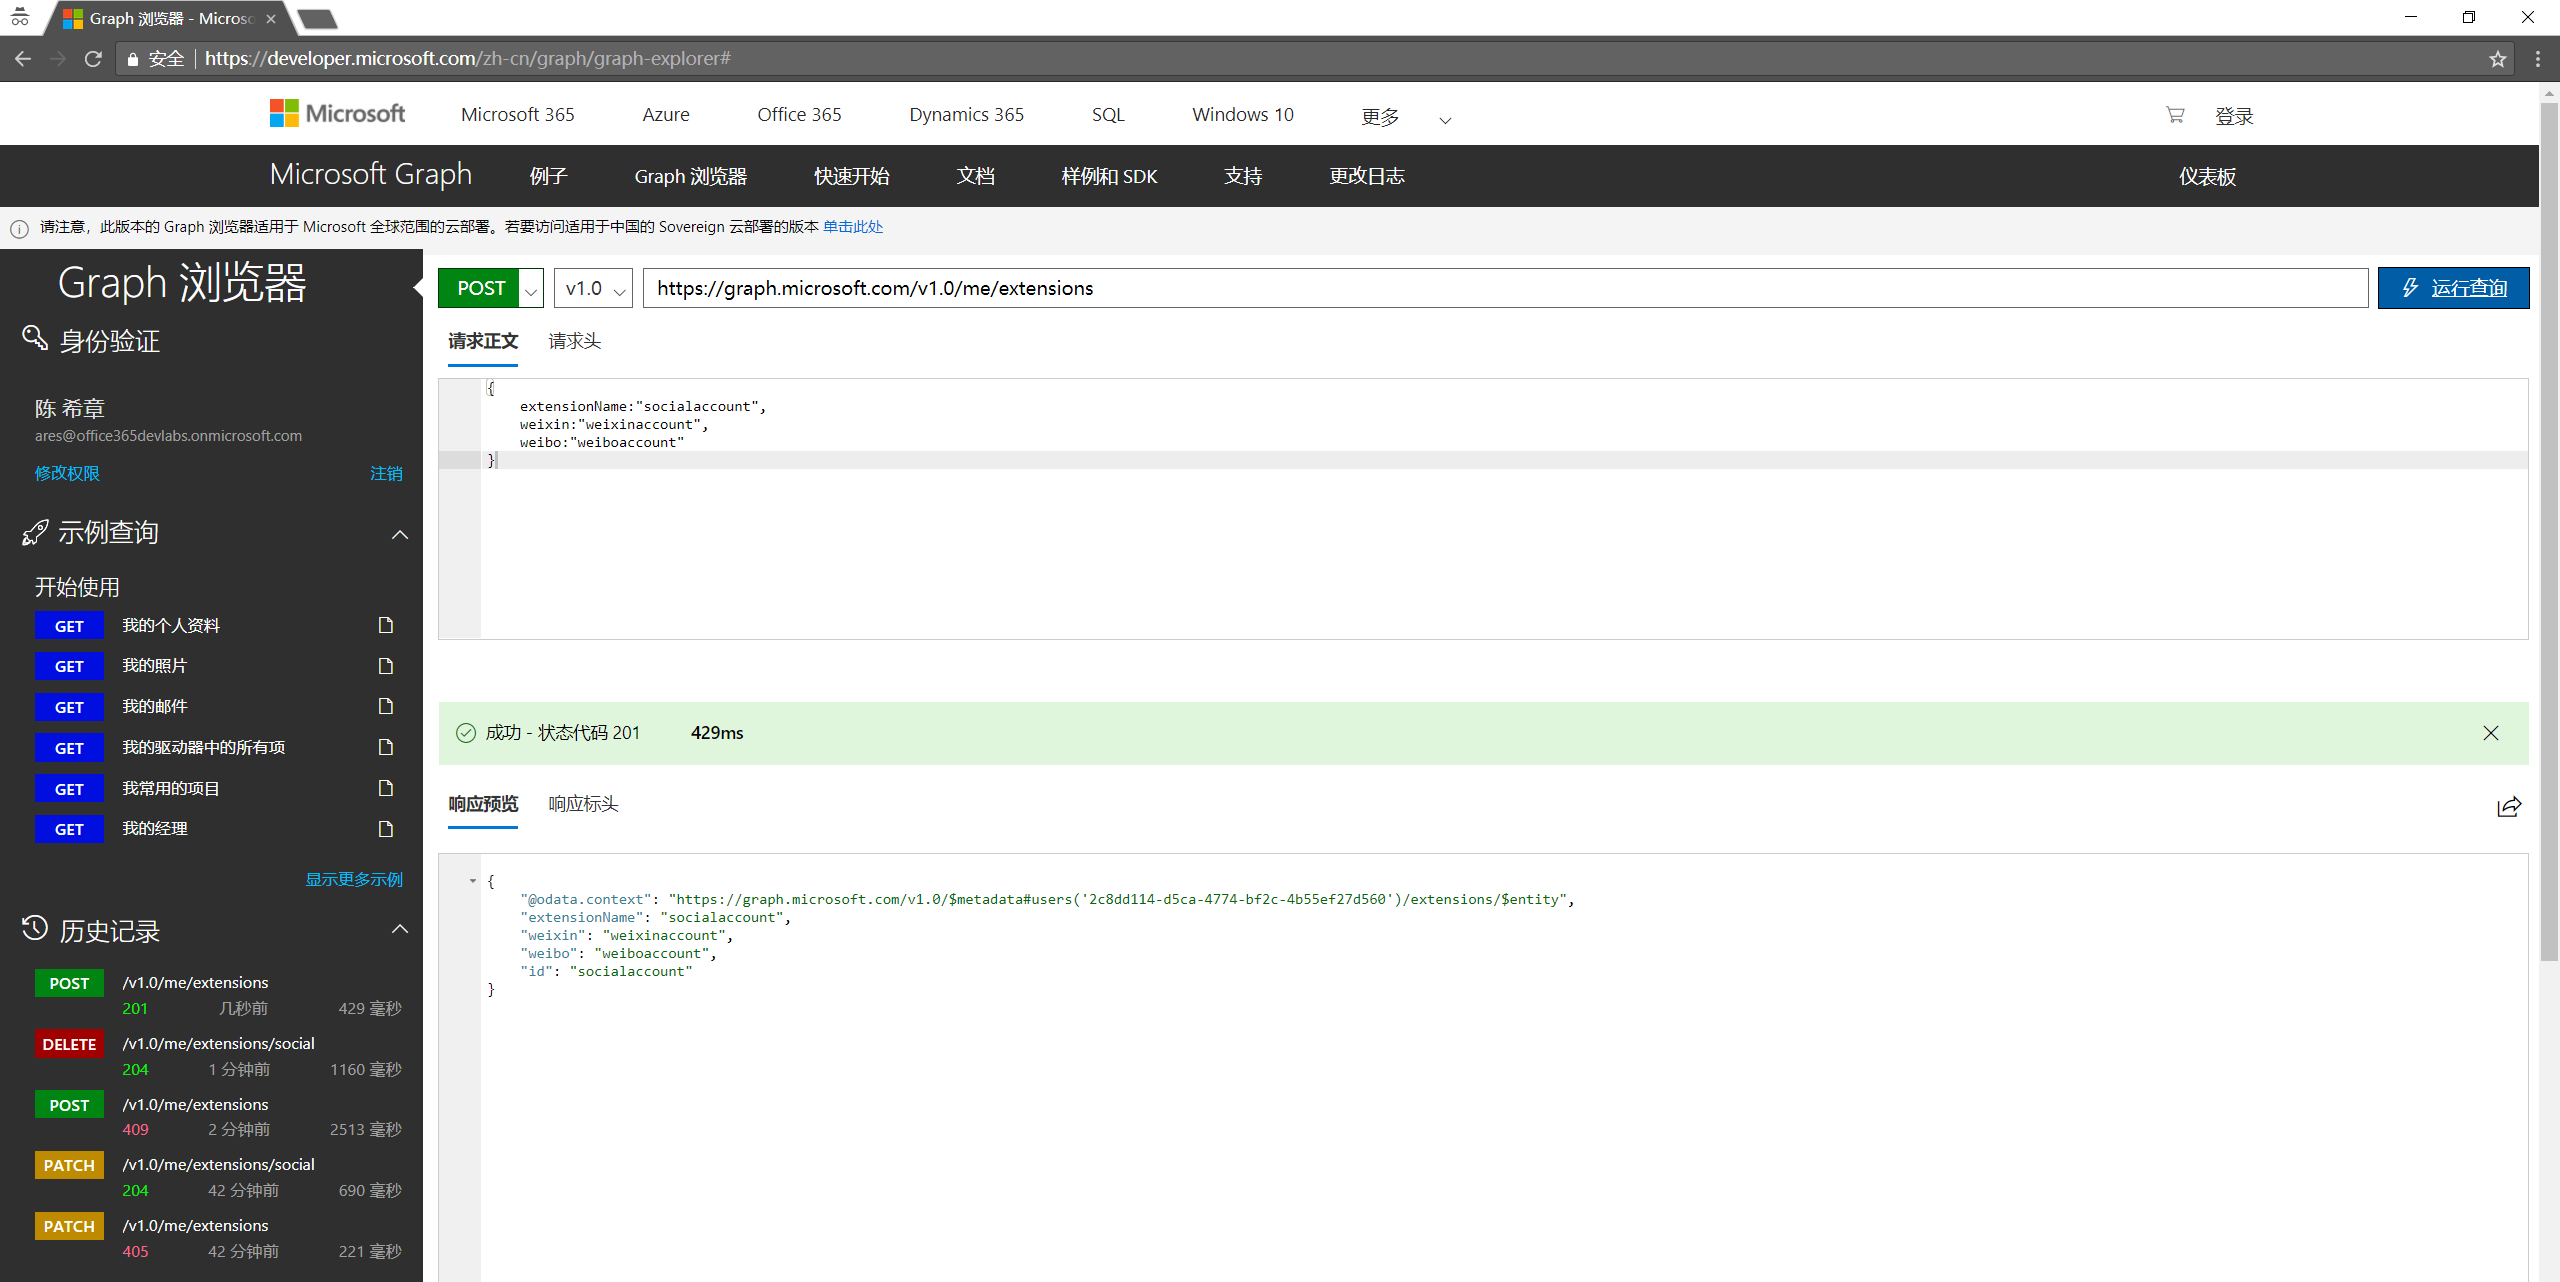Screen dimensions: 2560x1282
Task: Switch to the 请求头 tab
Action: tap(574, 341)
